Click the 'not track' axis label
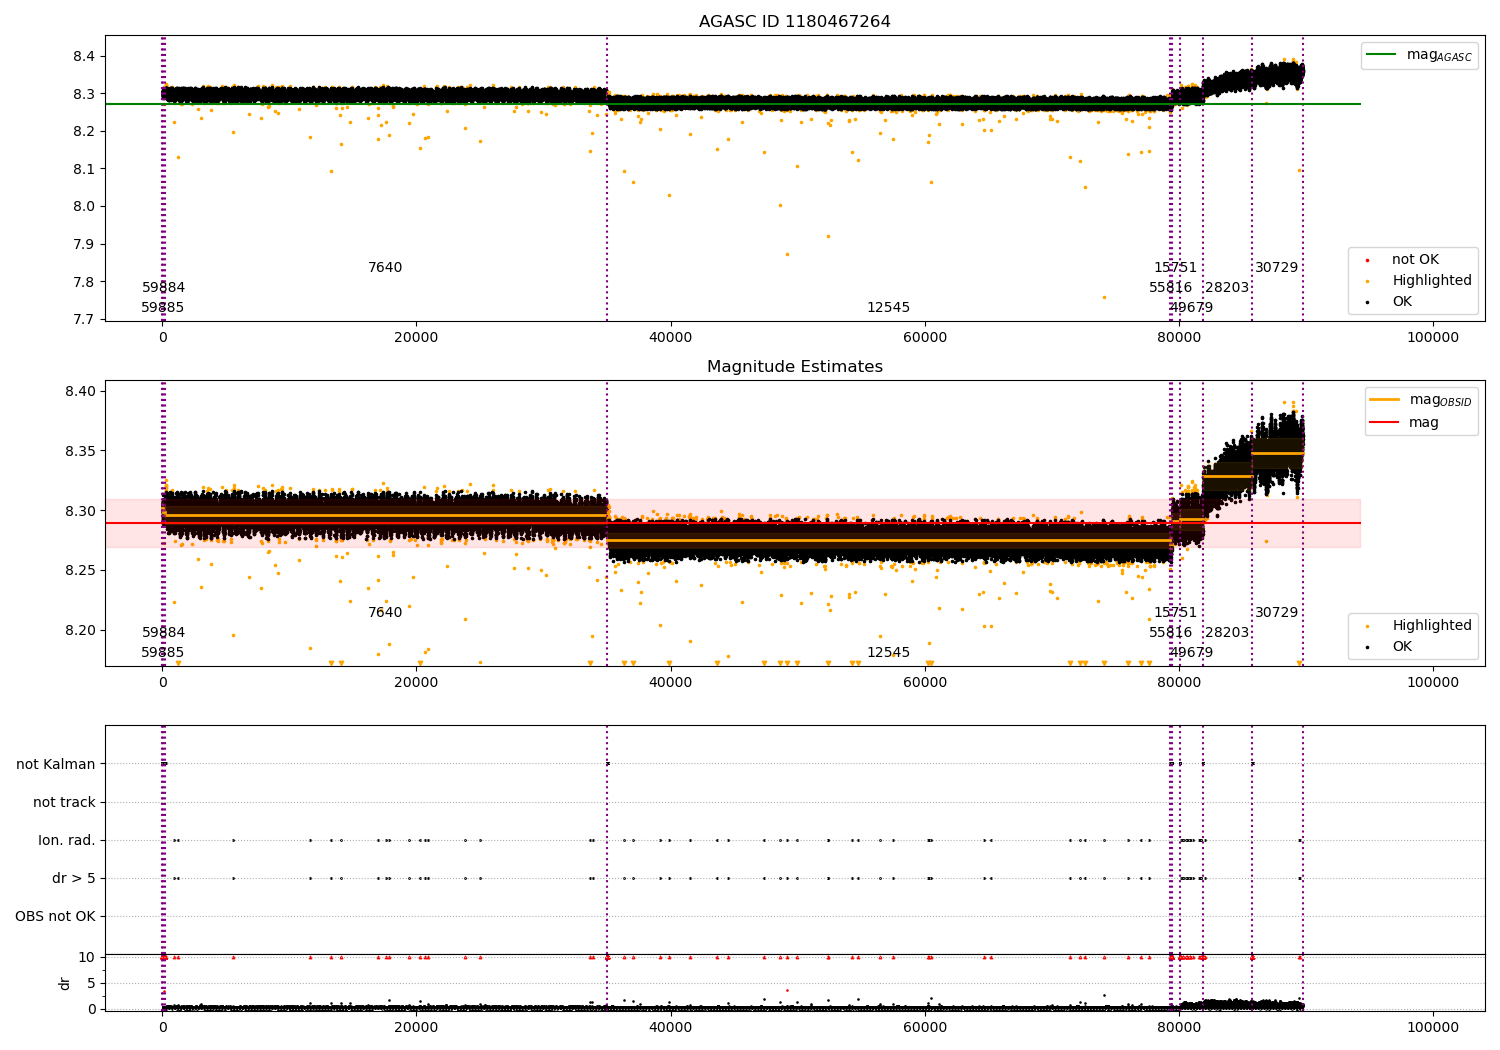 tap(64, 802)
